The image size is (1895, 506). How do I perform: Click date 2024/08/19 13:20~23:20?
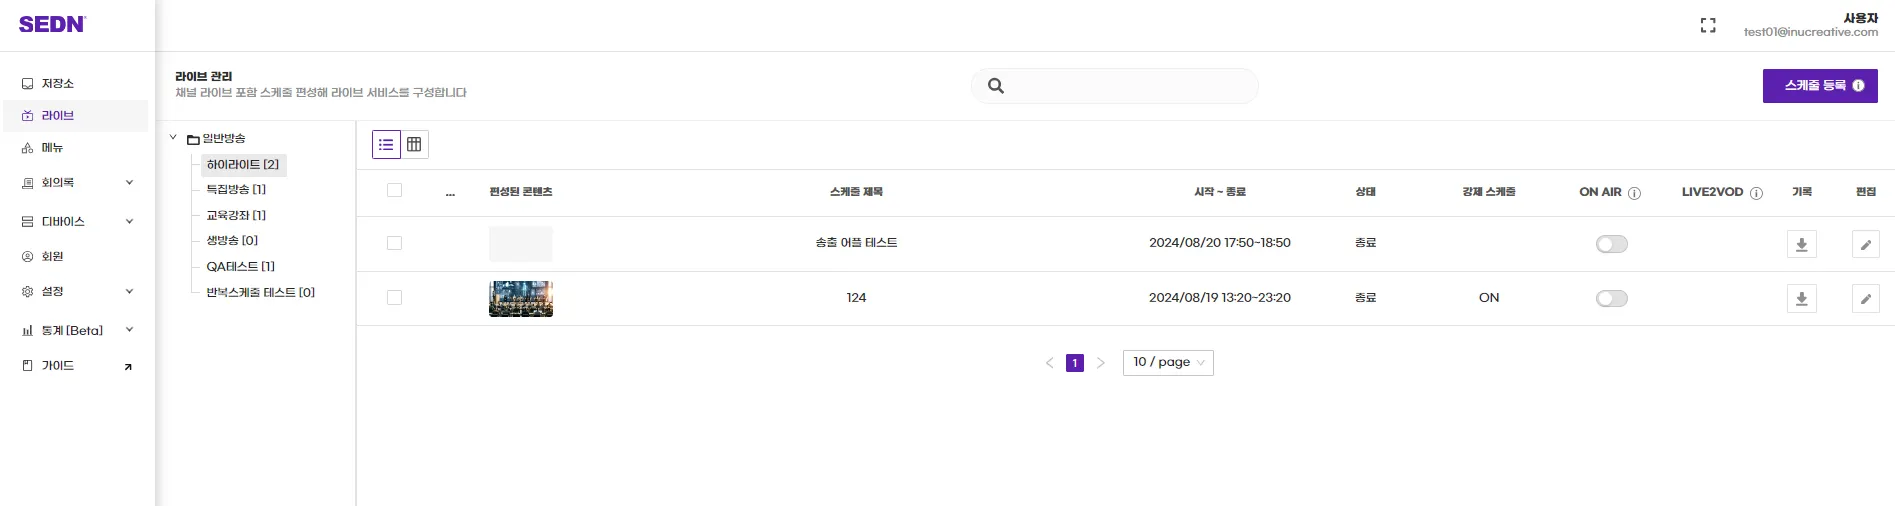[1220, 298]
